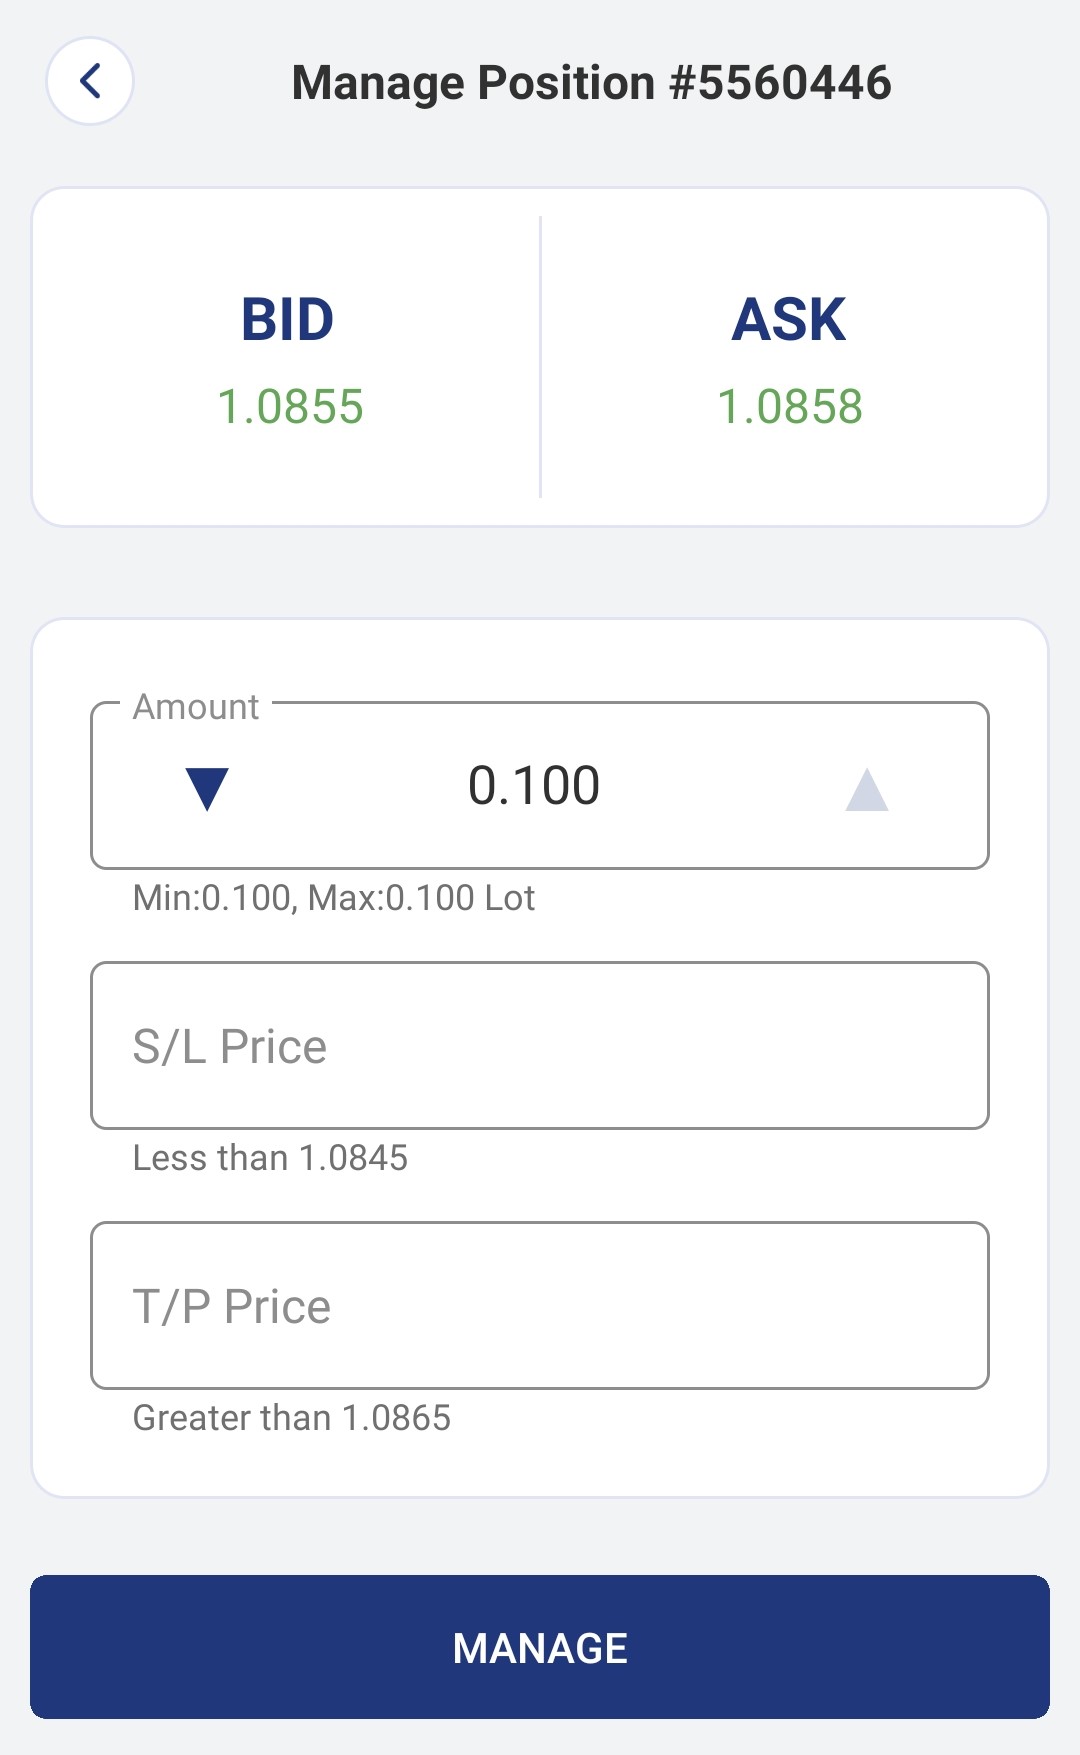
Task: Click the bid price 1.0855
Action: tap(290, 407)
